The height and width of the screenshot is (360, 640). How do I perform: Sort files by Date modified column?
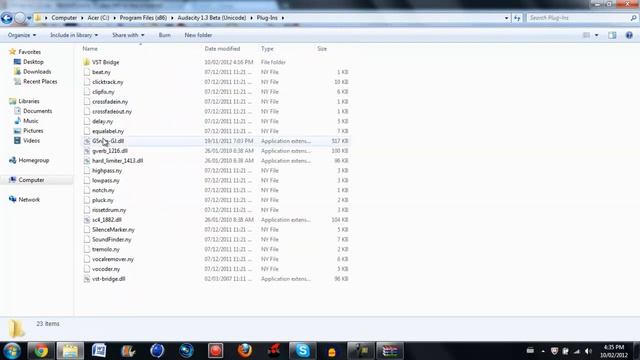[x=222, y=49]
